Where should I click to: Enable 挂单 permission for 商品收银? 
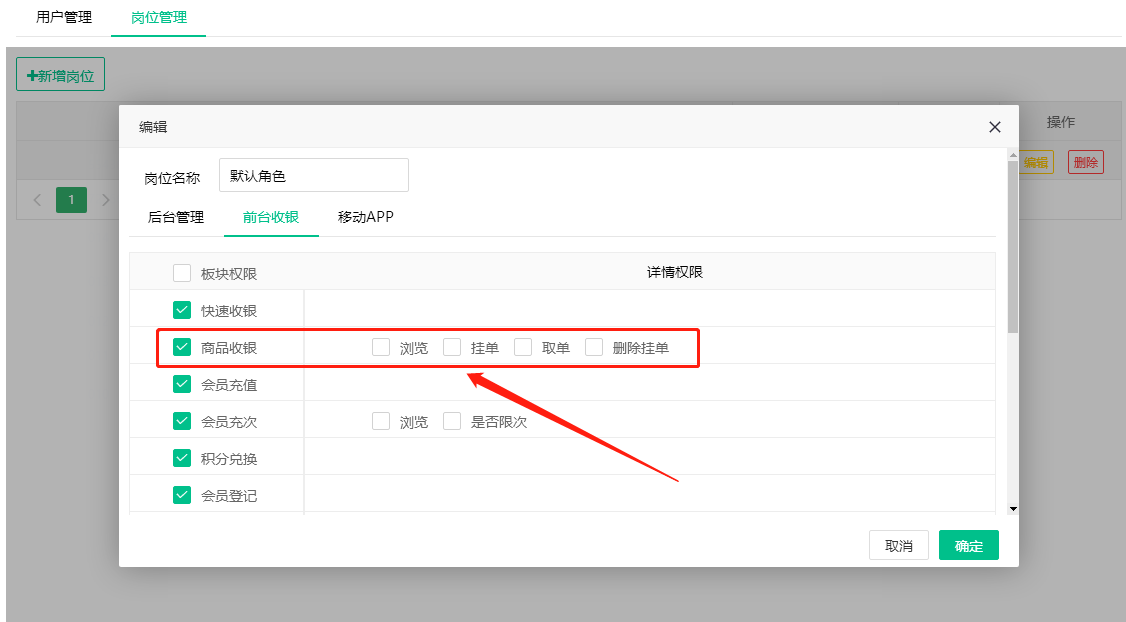452,347
